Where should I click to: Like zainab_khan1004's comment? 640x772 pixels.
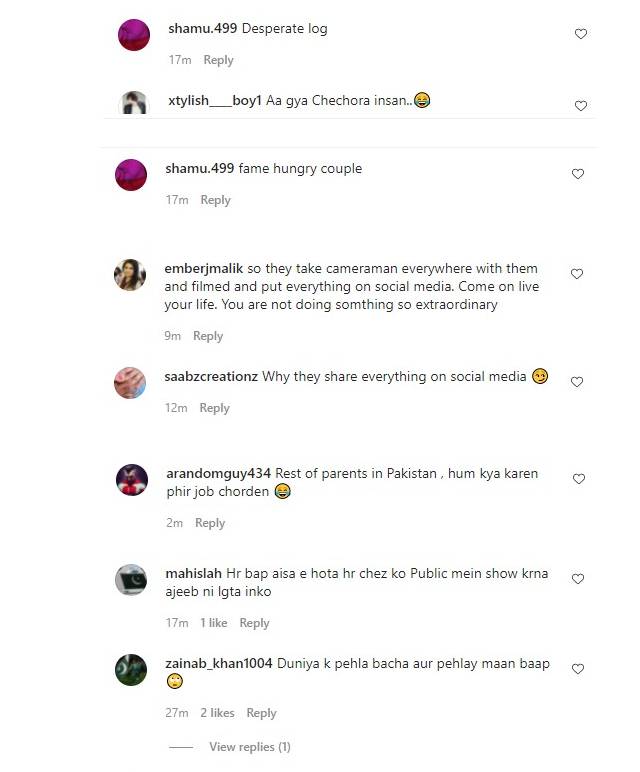[578, 669]
